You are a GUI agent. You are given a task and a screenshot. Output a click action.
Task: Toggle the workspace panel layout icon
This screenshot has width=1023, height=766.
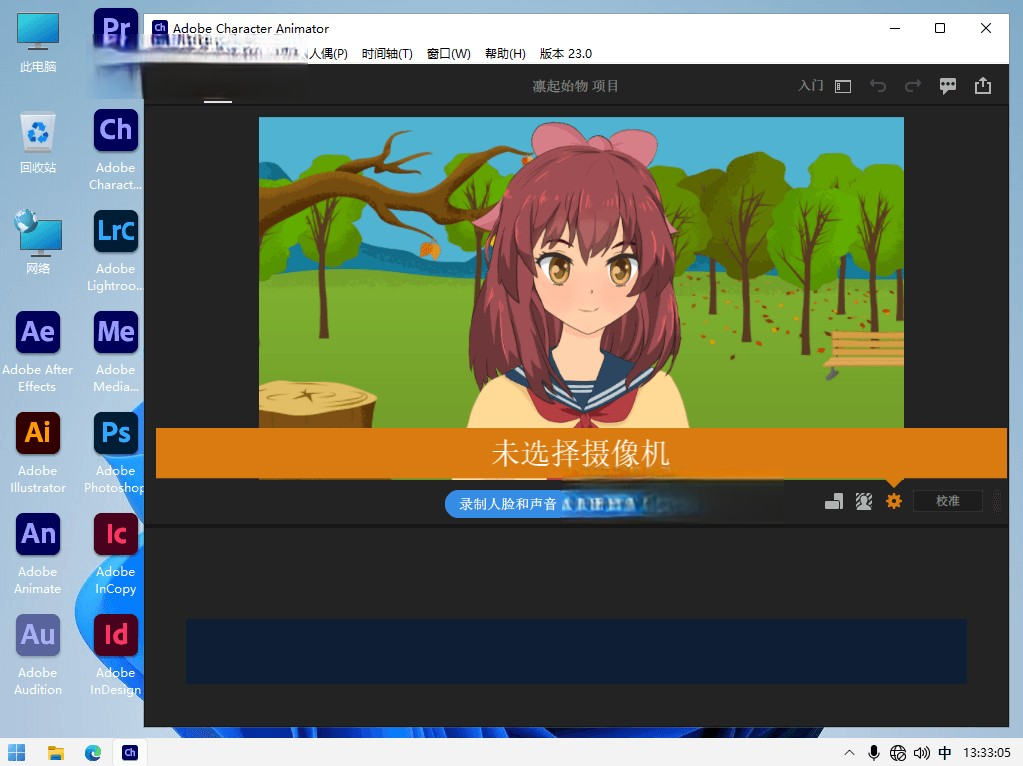point(843,86)
